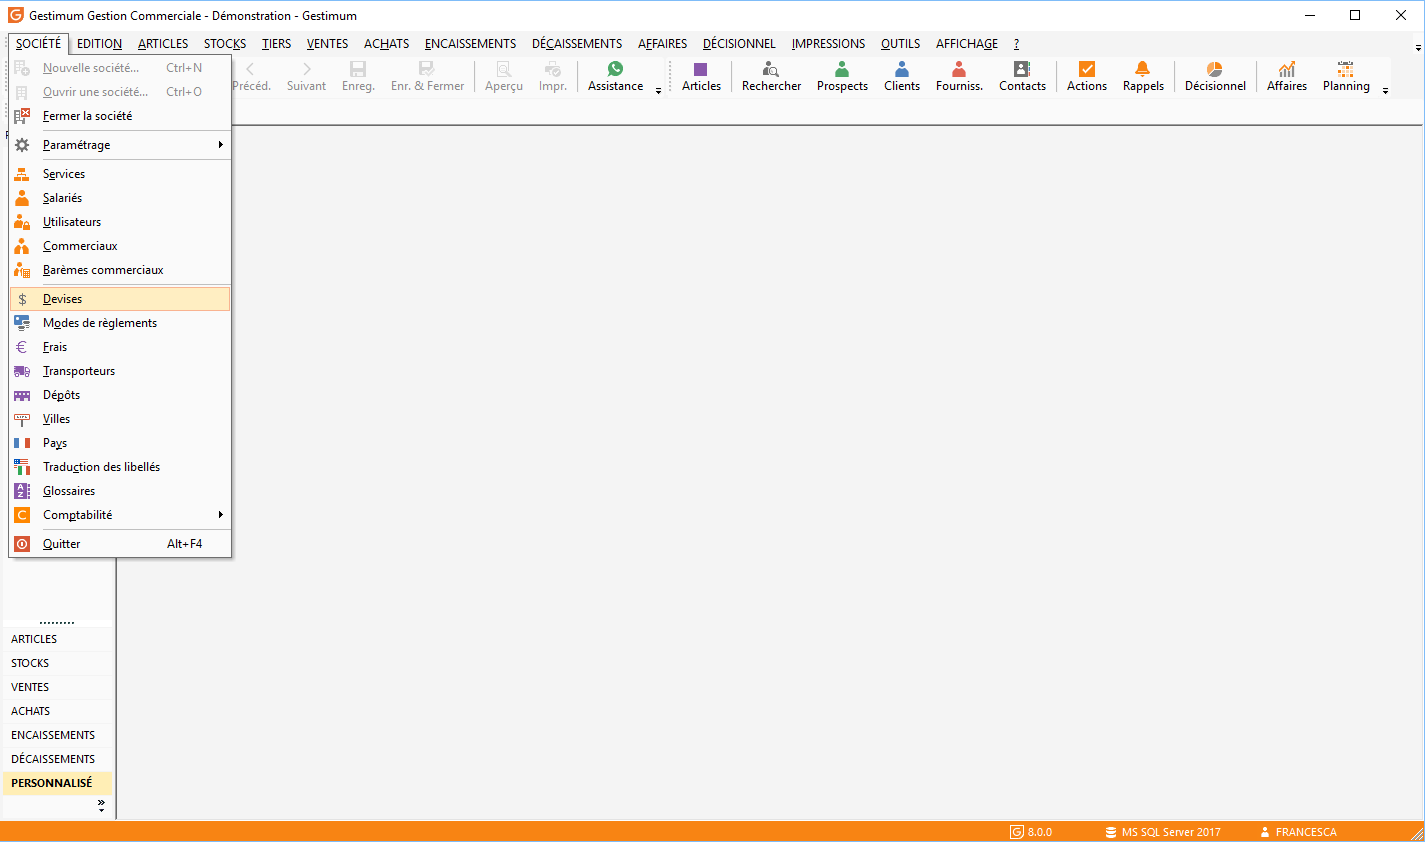Click Enr. & Fermer toolbar icon

pyautogui.click(x=427, y=77)
